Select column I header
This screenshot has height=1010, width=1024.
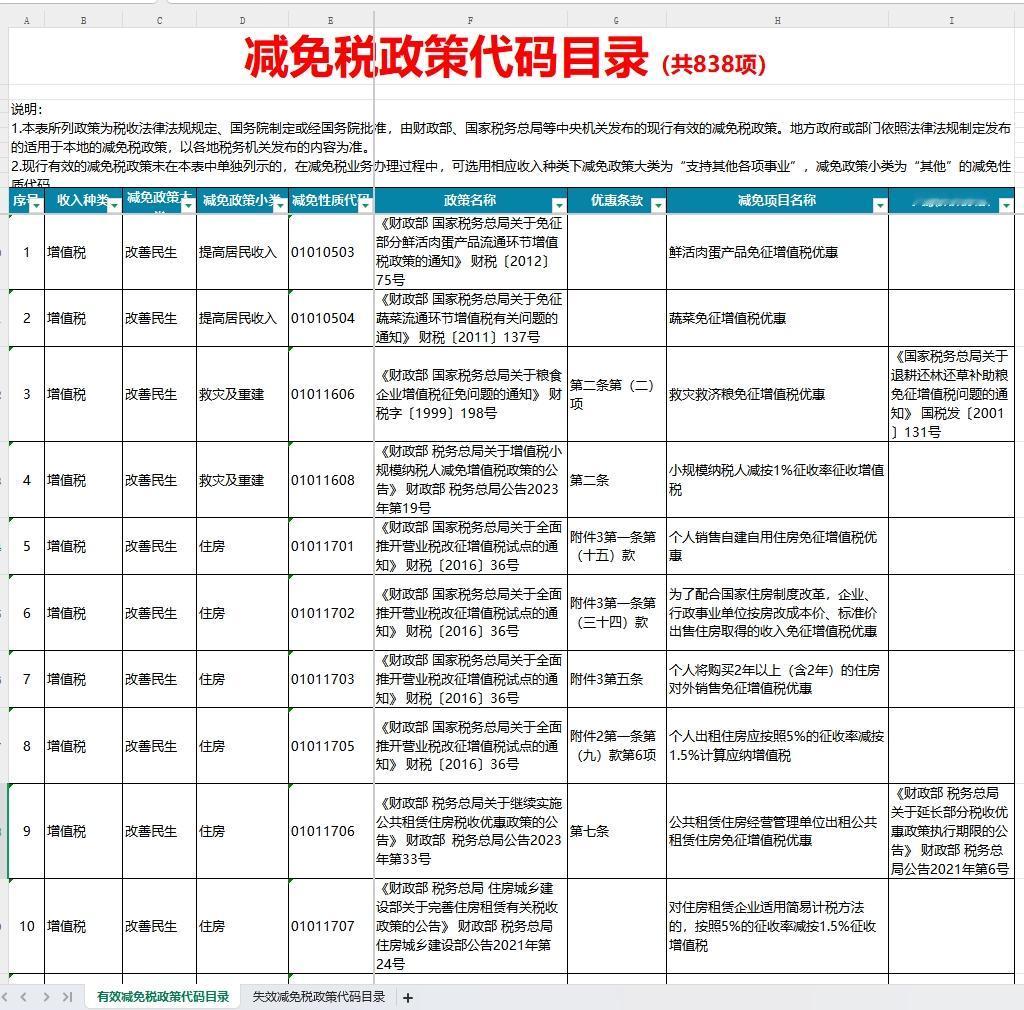click(x=952, y=20)
